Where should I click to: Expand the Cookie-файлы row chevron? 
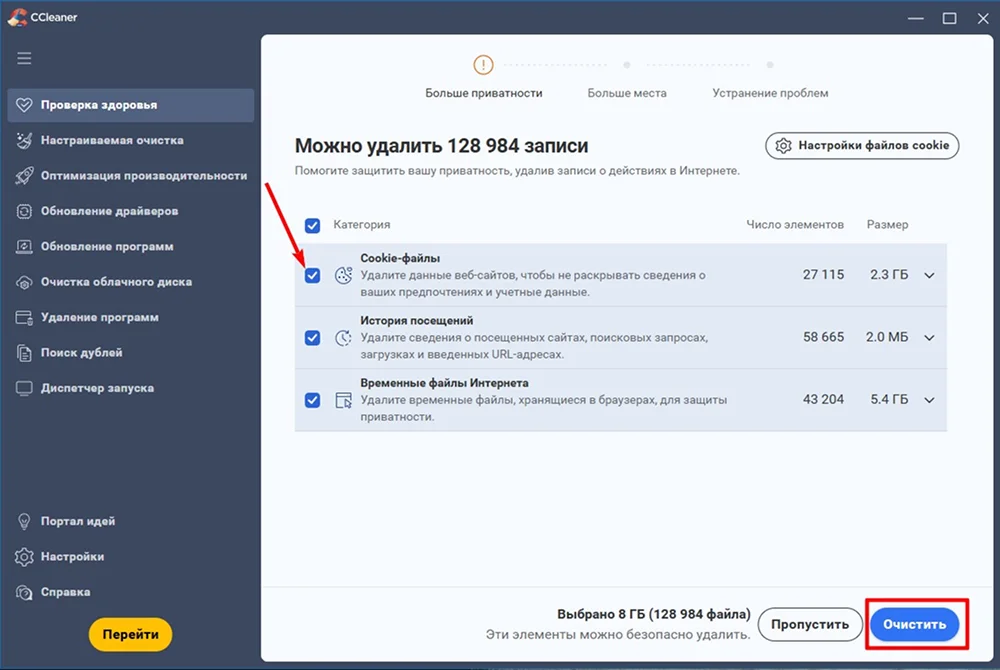pos(929,276)
